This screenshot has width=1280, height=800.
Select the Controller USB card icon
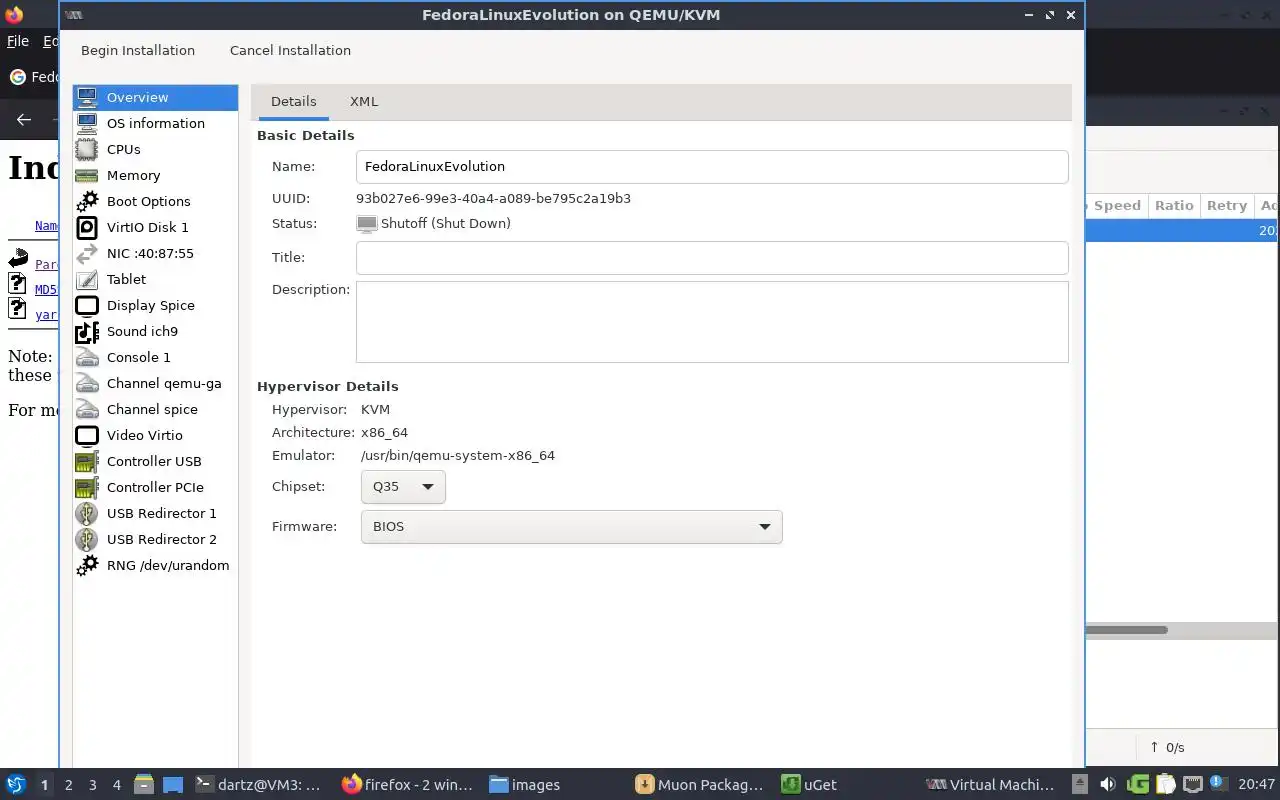pos(87,461)
